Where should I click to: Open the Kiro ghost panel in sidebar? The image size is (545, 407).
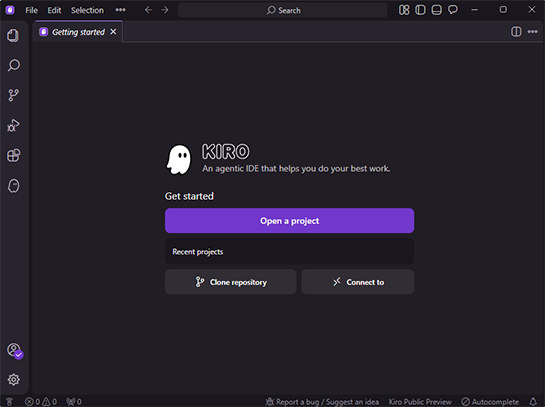pos(14,186)
